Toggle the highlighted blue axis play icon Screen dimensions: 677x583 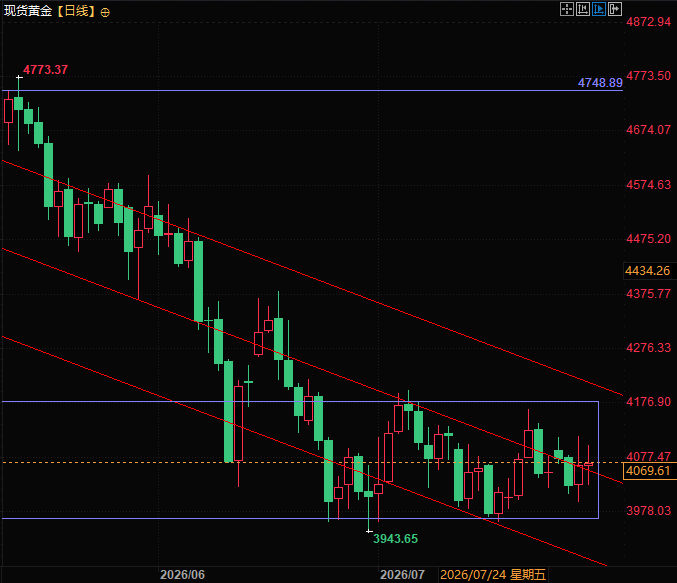point(599,9)
